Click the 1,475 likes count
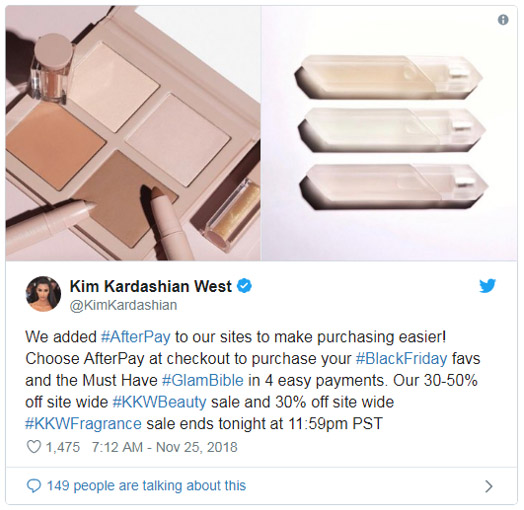The width and height of the screenshot is (524, 510). 63,447
